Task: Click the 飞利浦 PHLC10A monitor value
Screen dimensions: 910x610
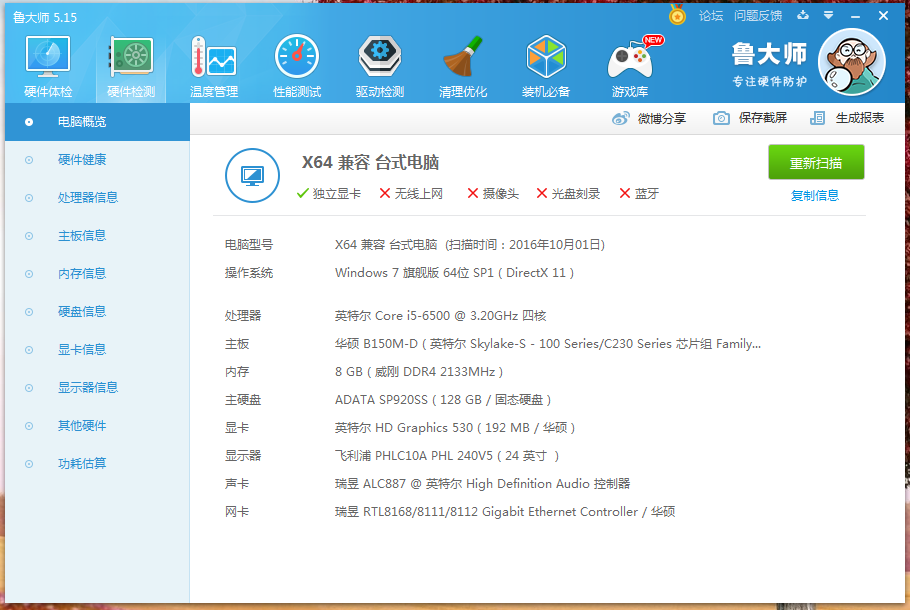Action: click(x=447, y=456)
